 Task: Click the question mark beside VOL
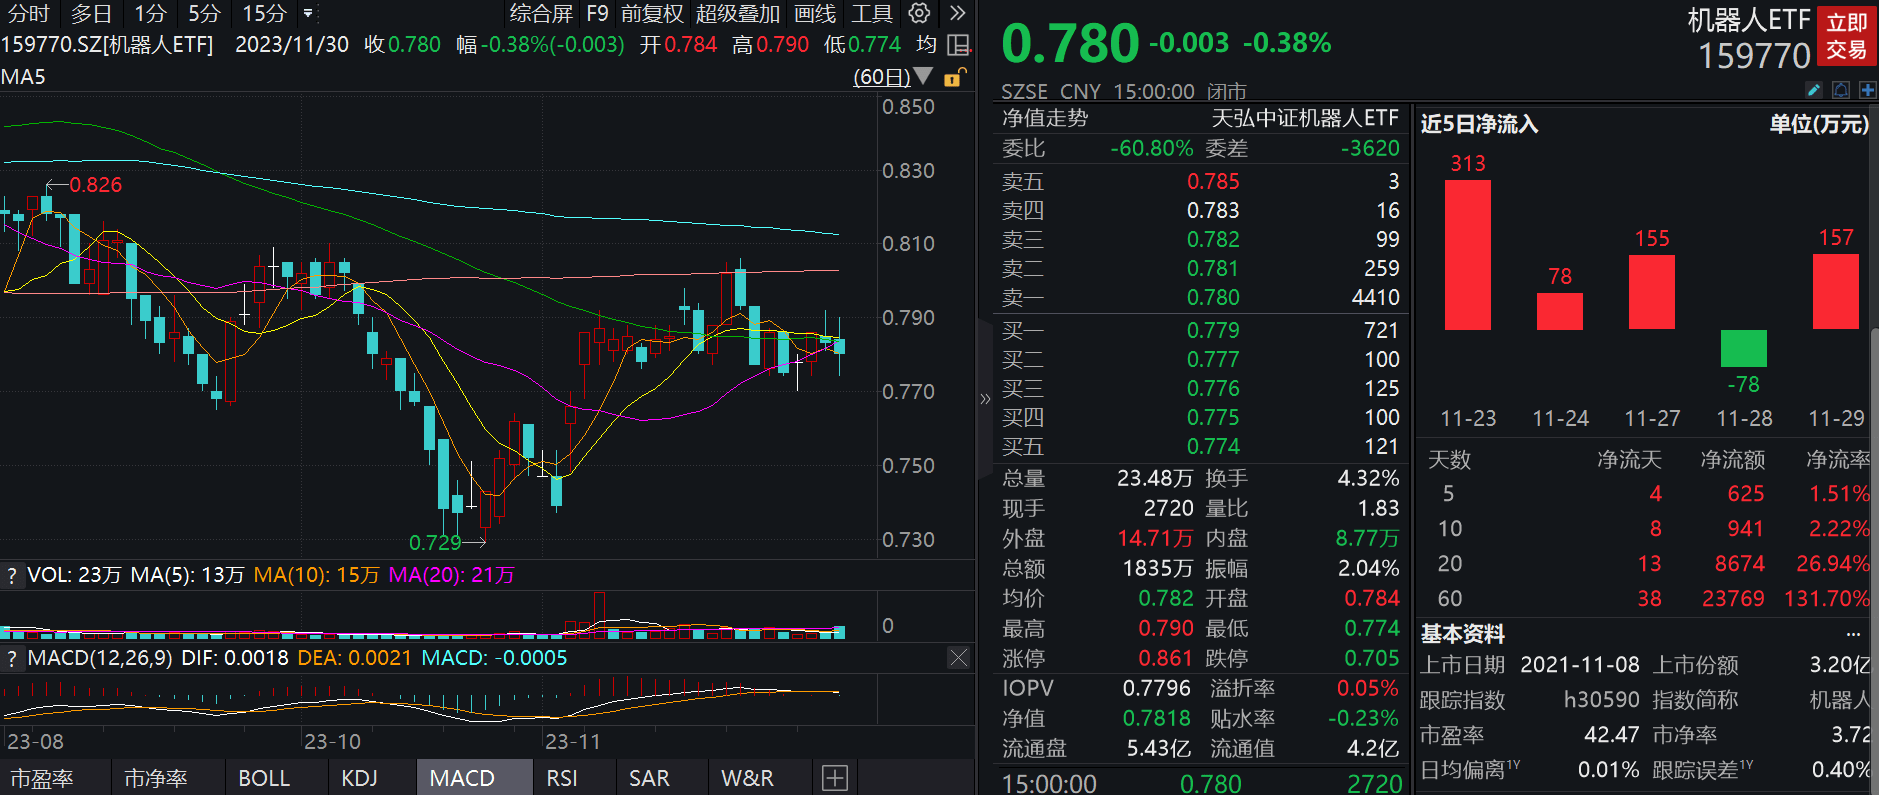click(x=12, y=575)
